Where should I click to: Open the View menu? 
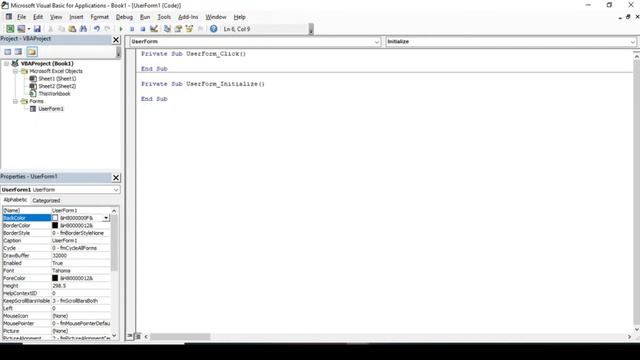(56, 17)
